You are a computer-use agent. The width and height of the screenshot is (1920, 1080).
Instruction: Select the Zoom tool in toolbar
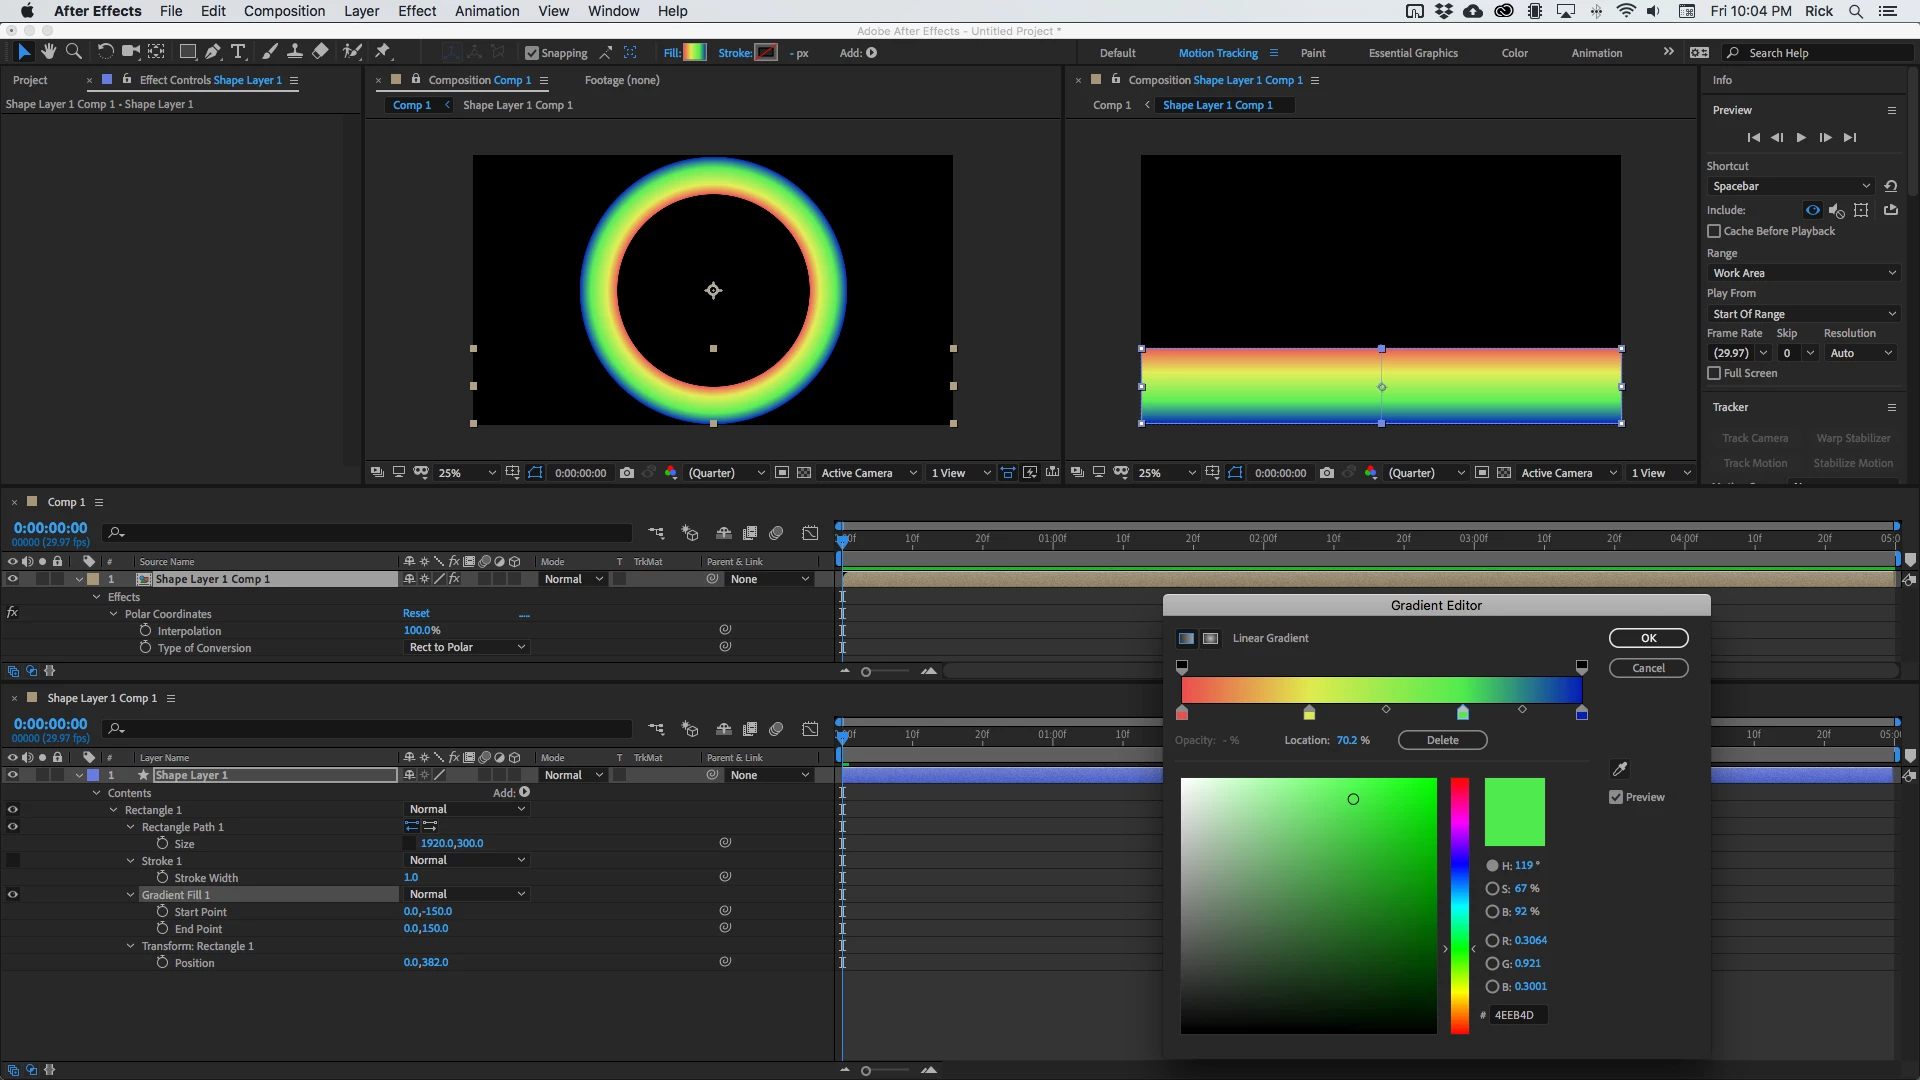[73, 52]
